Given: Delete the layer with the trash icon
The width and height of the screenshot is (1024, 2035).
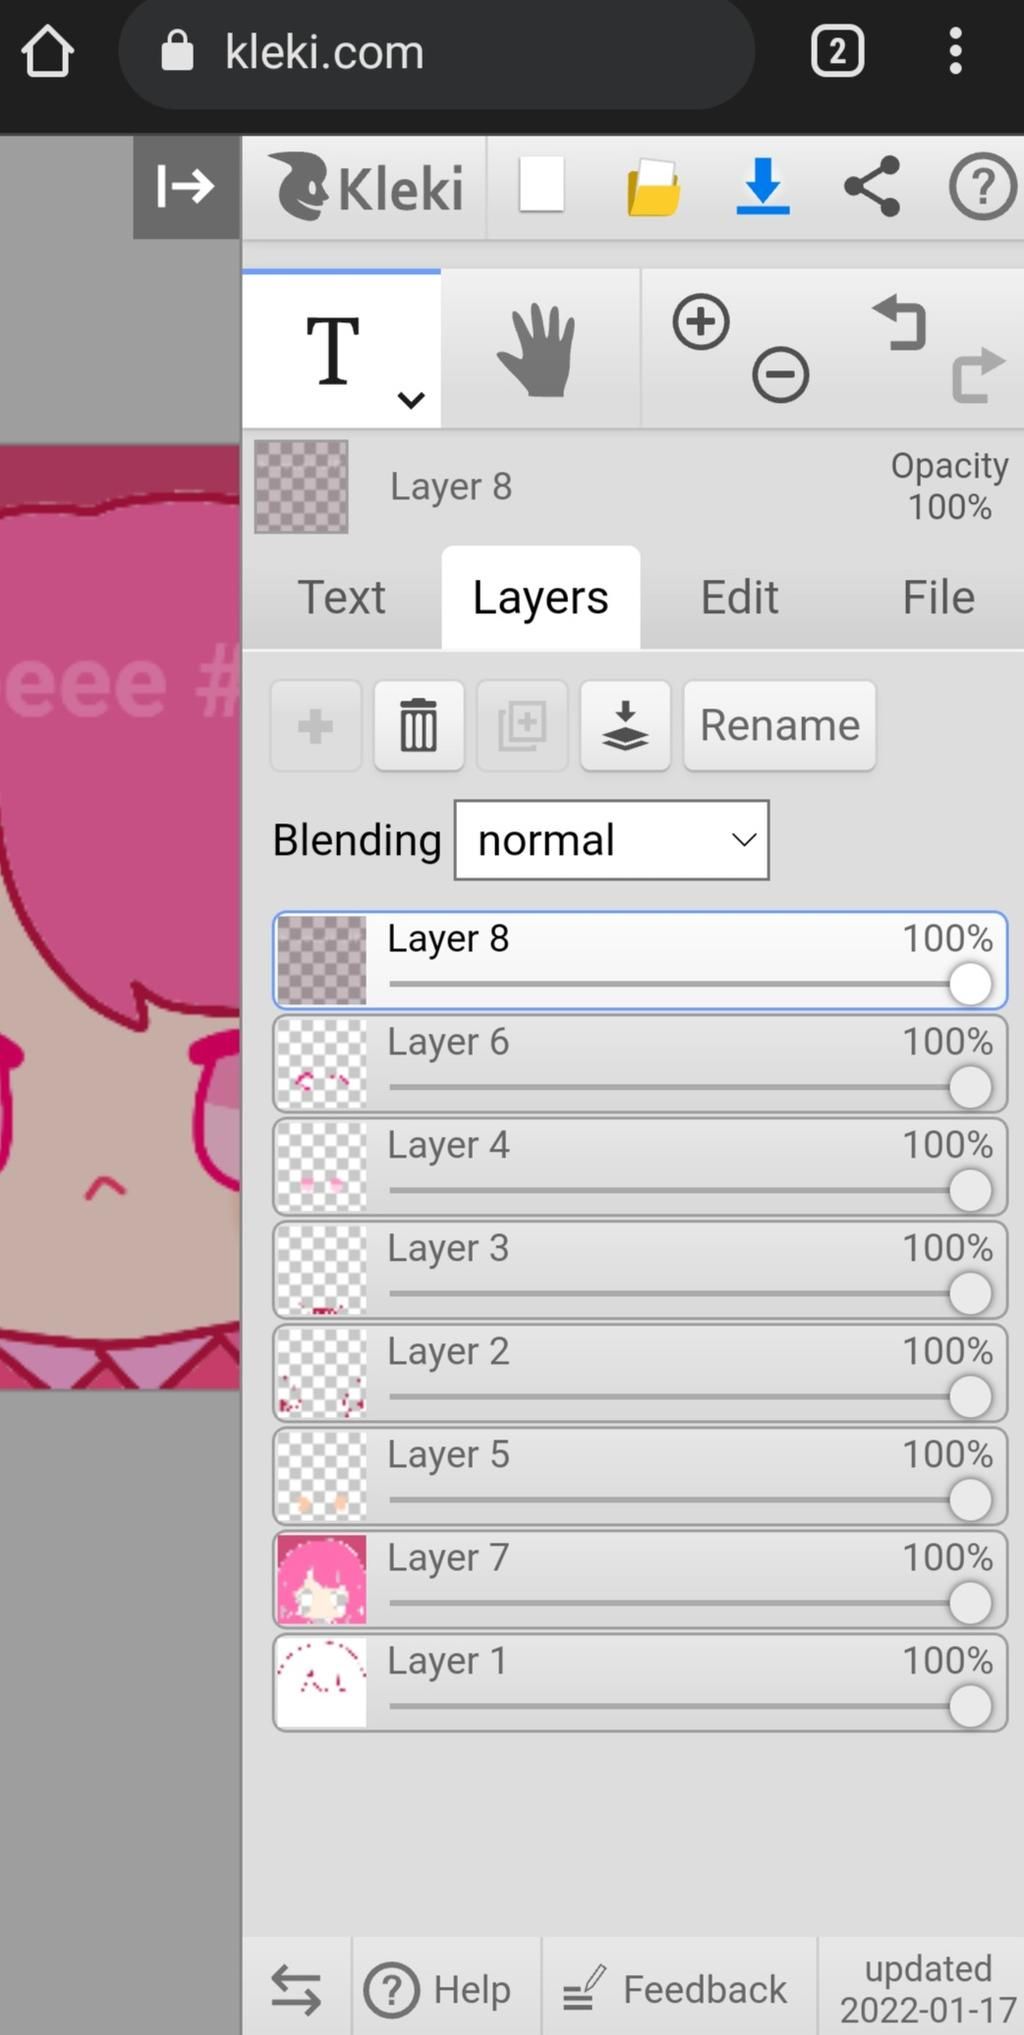Looking at the screenshot, I should point(419,726).
